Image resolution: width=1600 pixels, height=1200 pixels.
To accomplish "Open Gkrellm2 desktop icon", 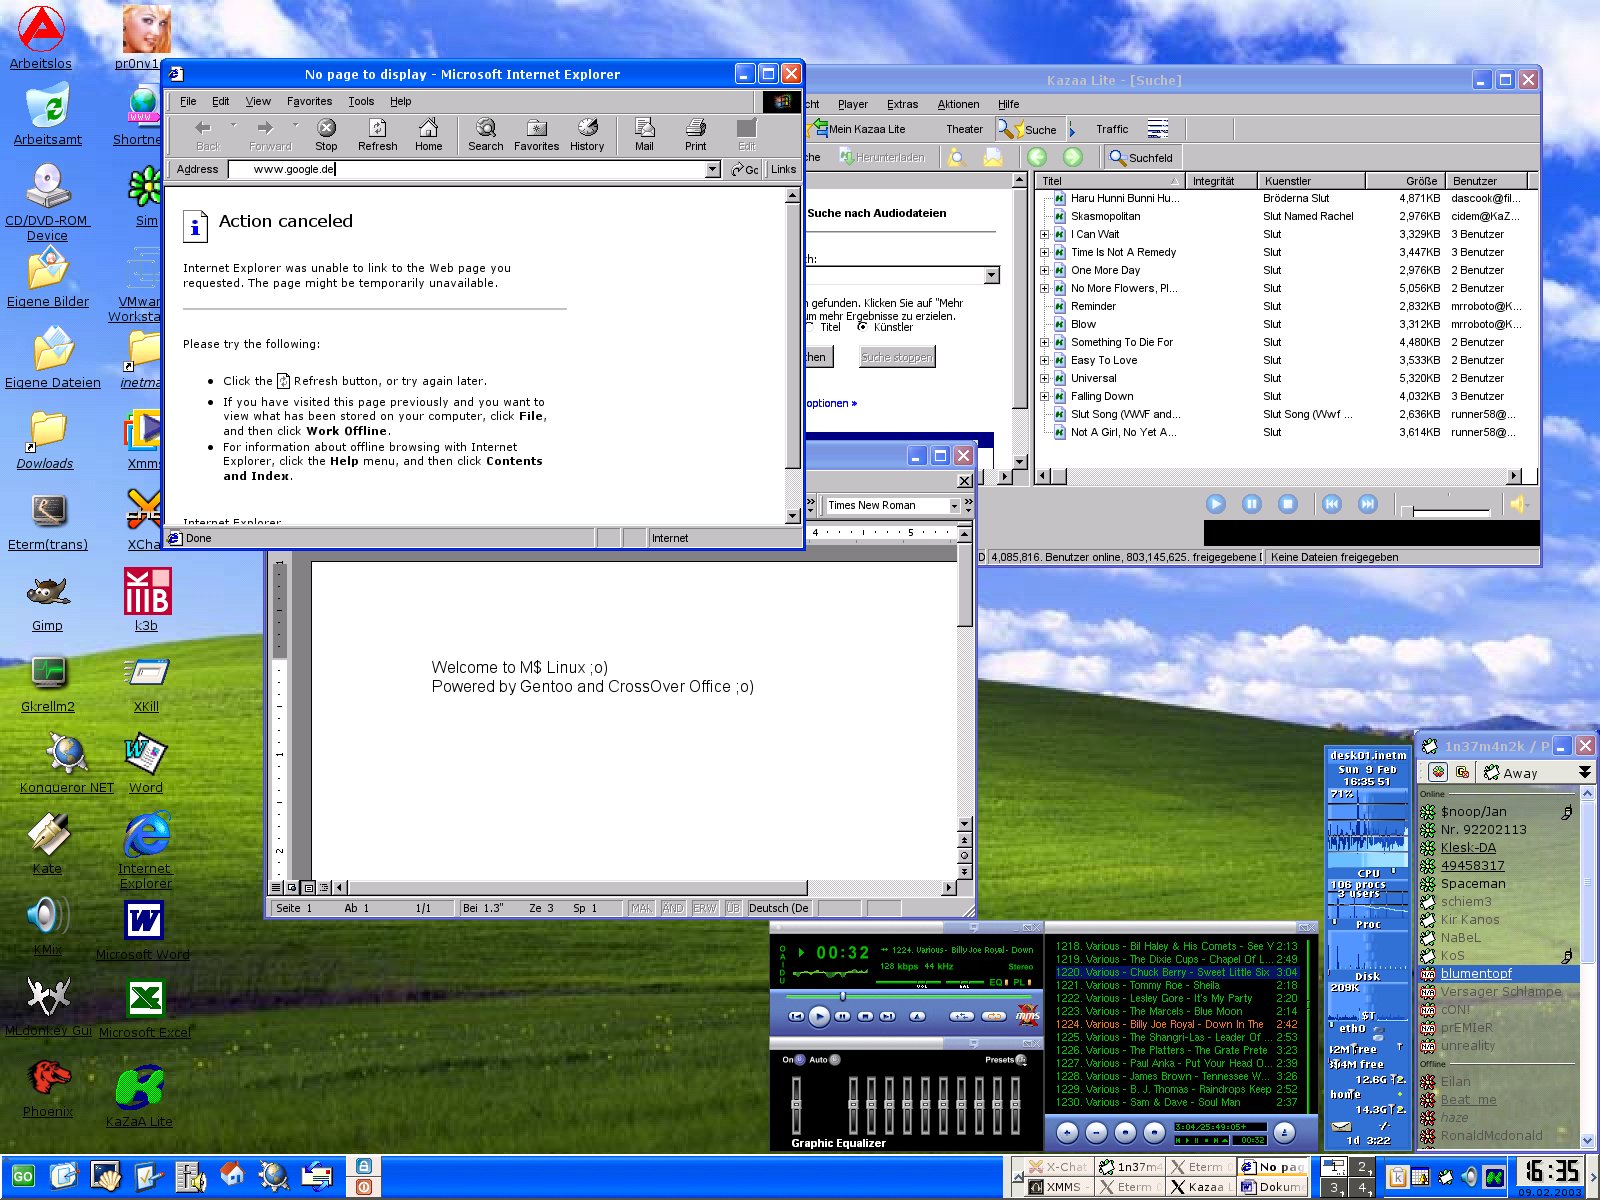I will pos(48,683).
